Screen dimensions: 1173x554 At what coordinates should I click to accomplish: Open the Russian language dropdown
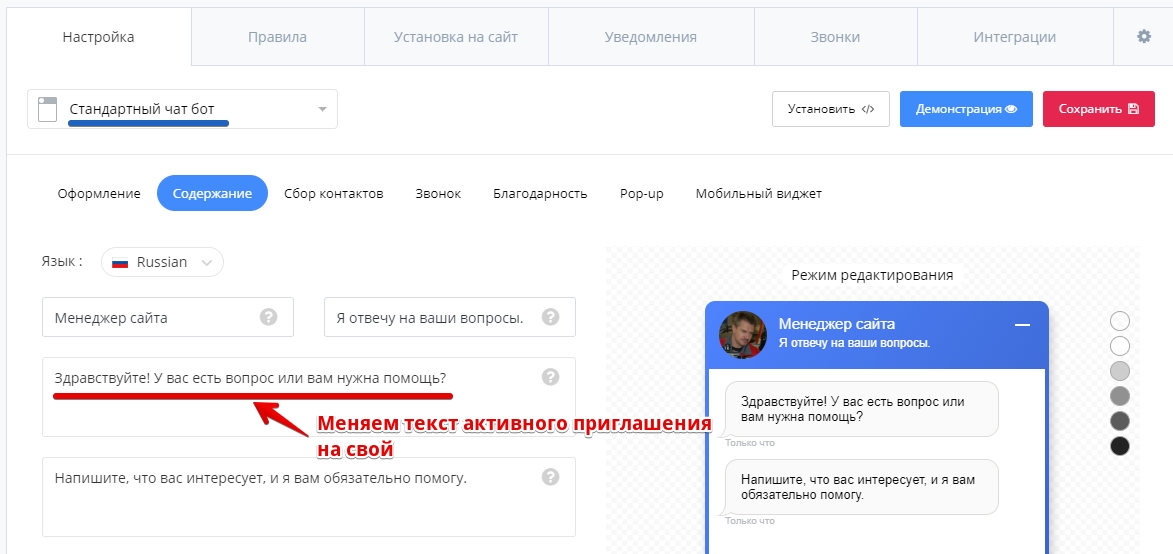(x=162, y=262)
